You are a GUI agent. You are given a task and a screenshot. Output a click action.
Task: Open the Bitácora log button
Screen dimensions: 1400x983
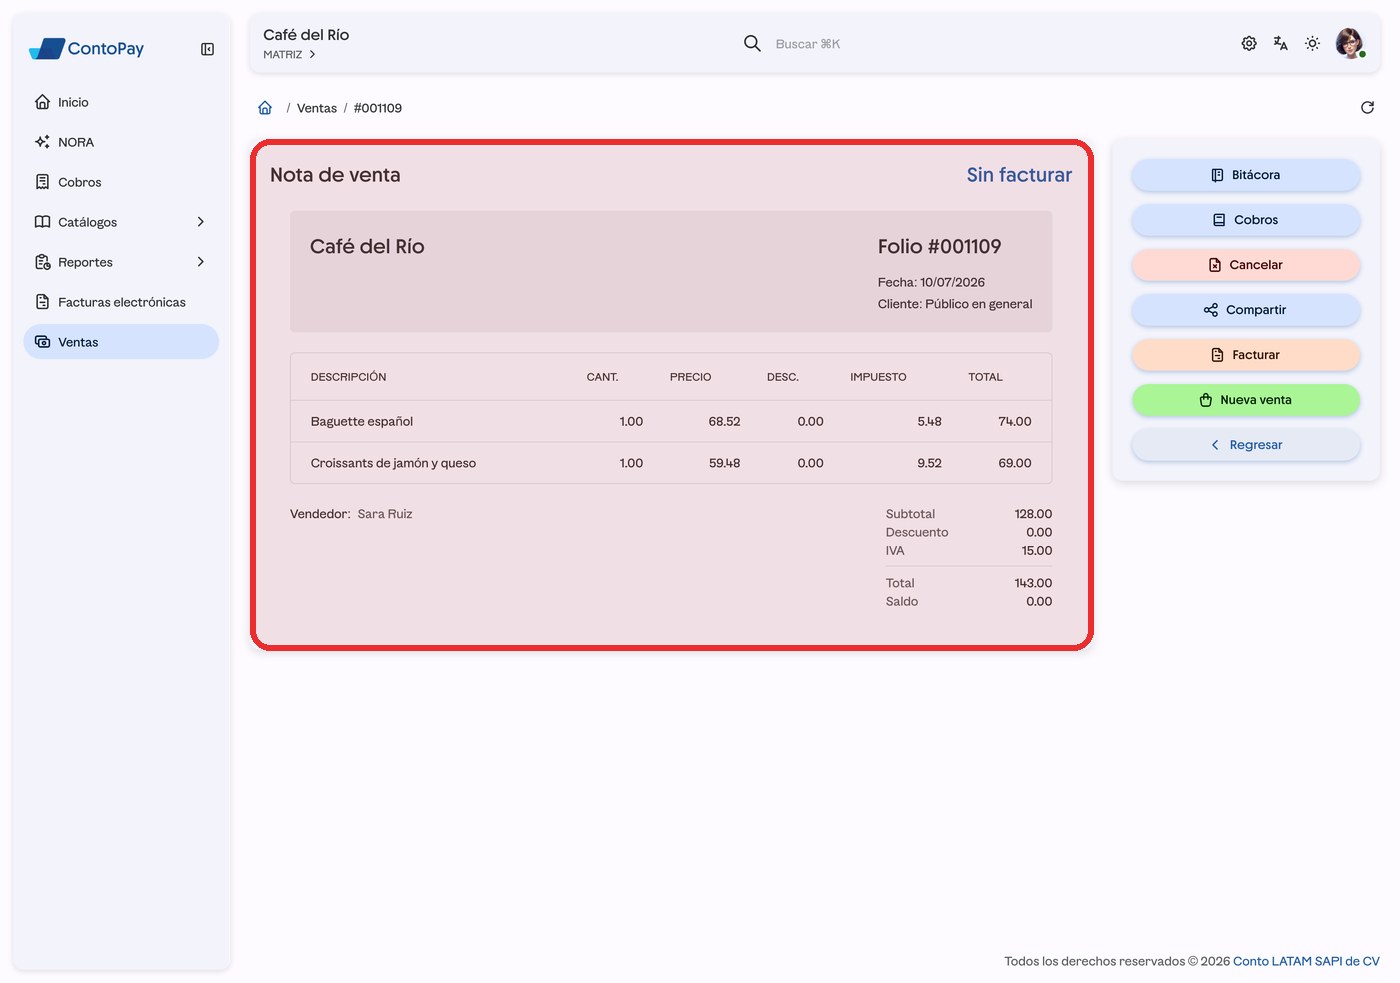(x=1246, y=175)
